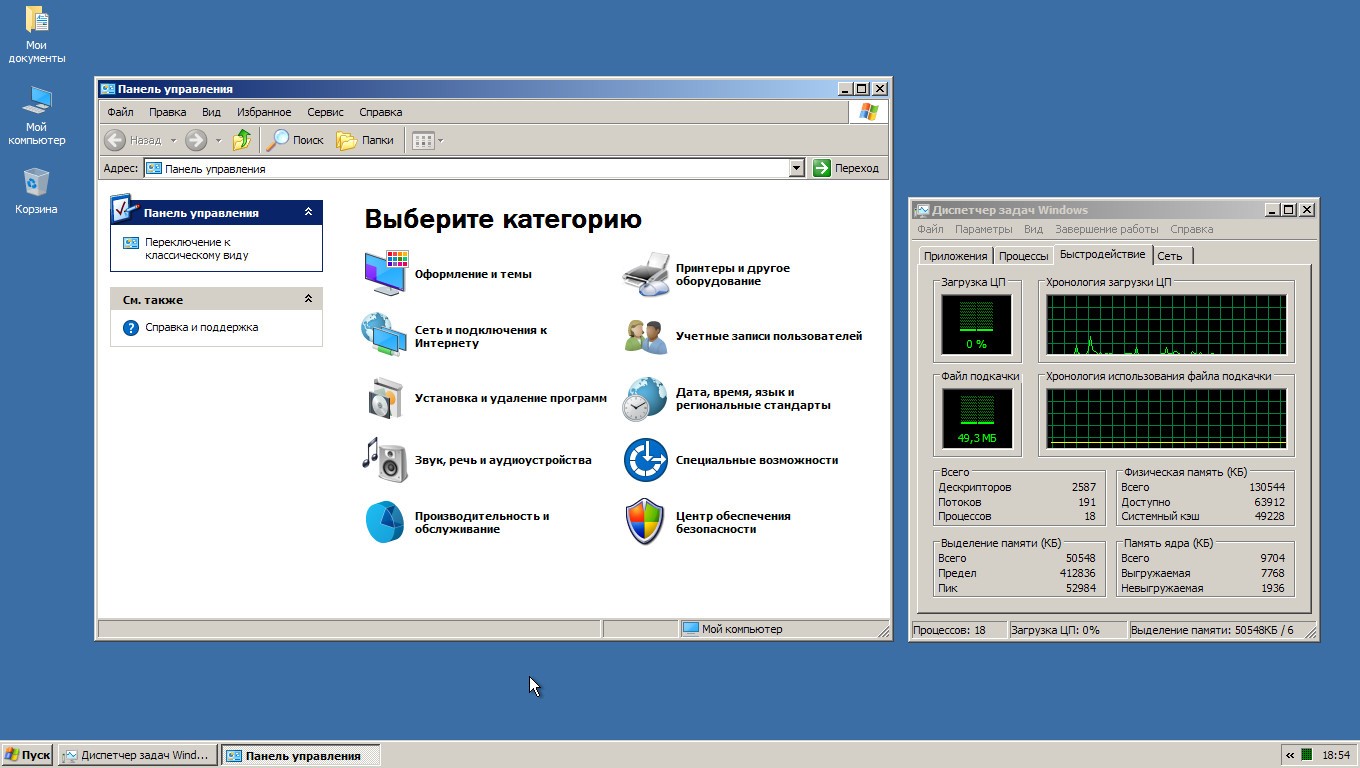Click the Хронология загрузки ЦП graph
The width and height of the screenshot is (1360, 768).
coord(1166,325)
